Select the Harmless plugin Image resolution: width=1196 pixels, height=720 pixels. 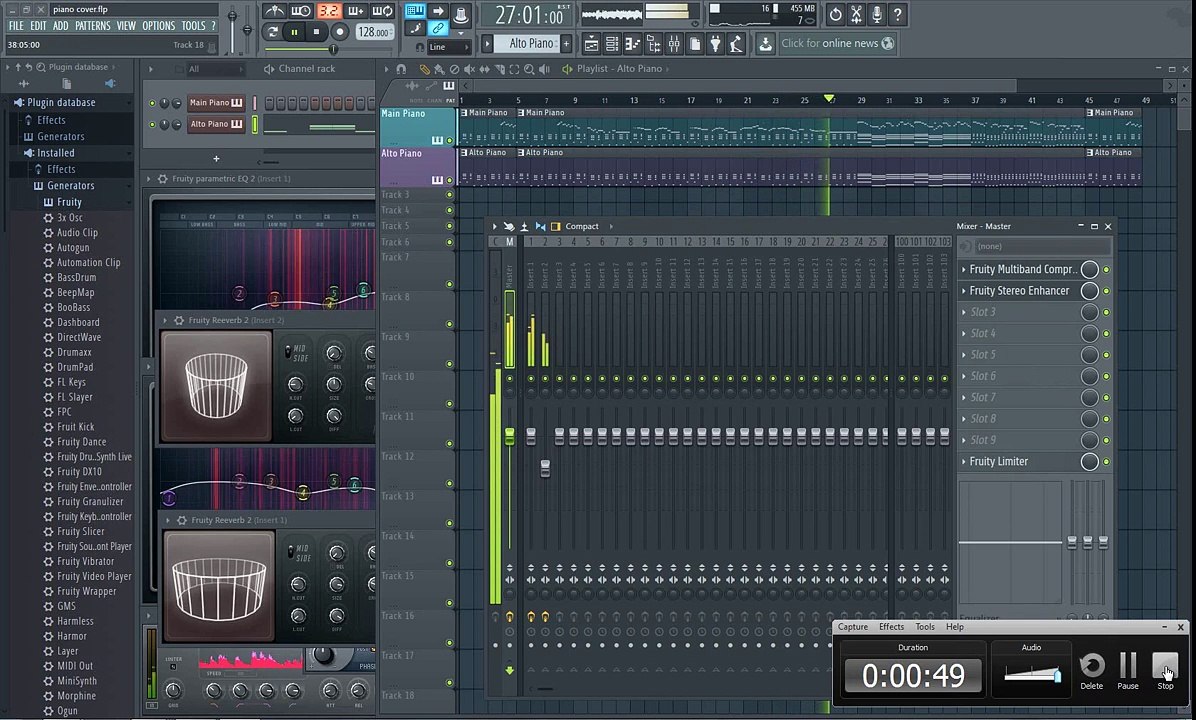click(x=75, y=622)
